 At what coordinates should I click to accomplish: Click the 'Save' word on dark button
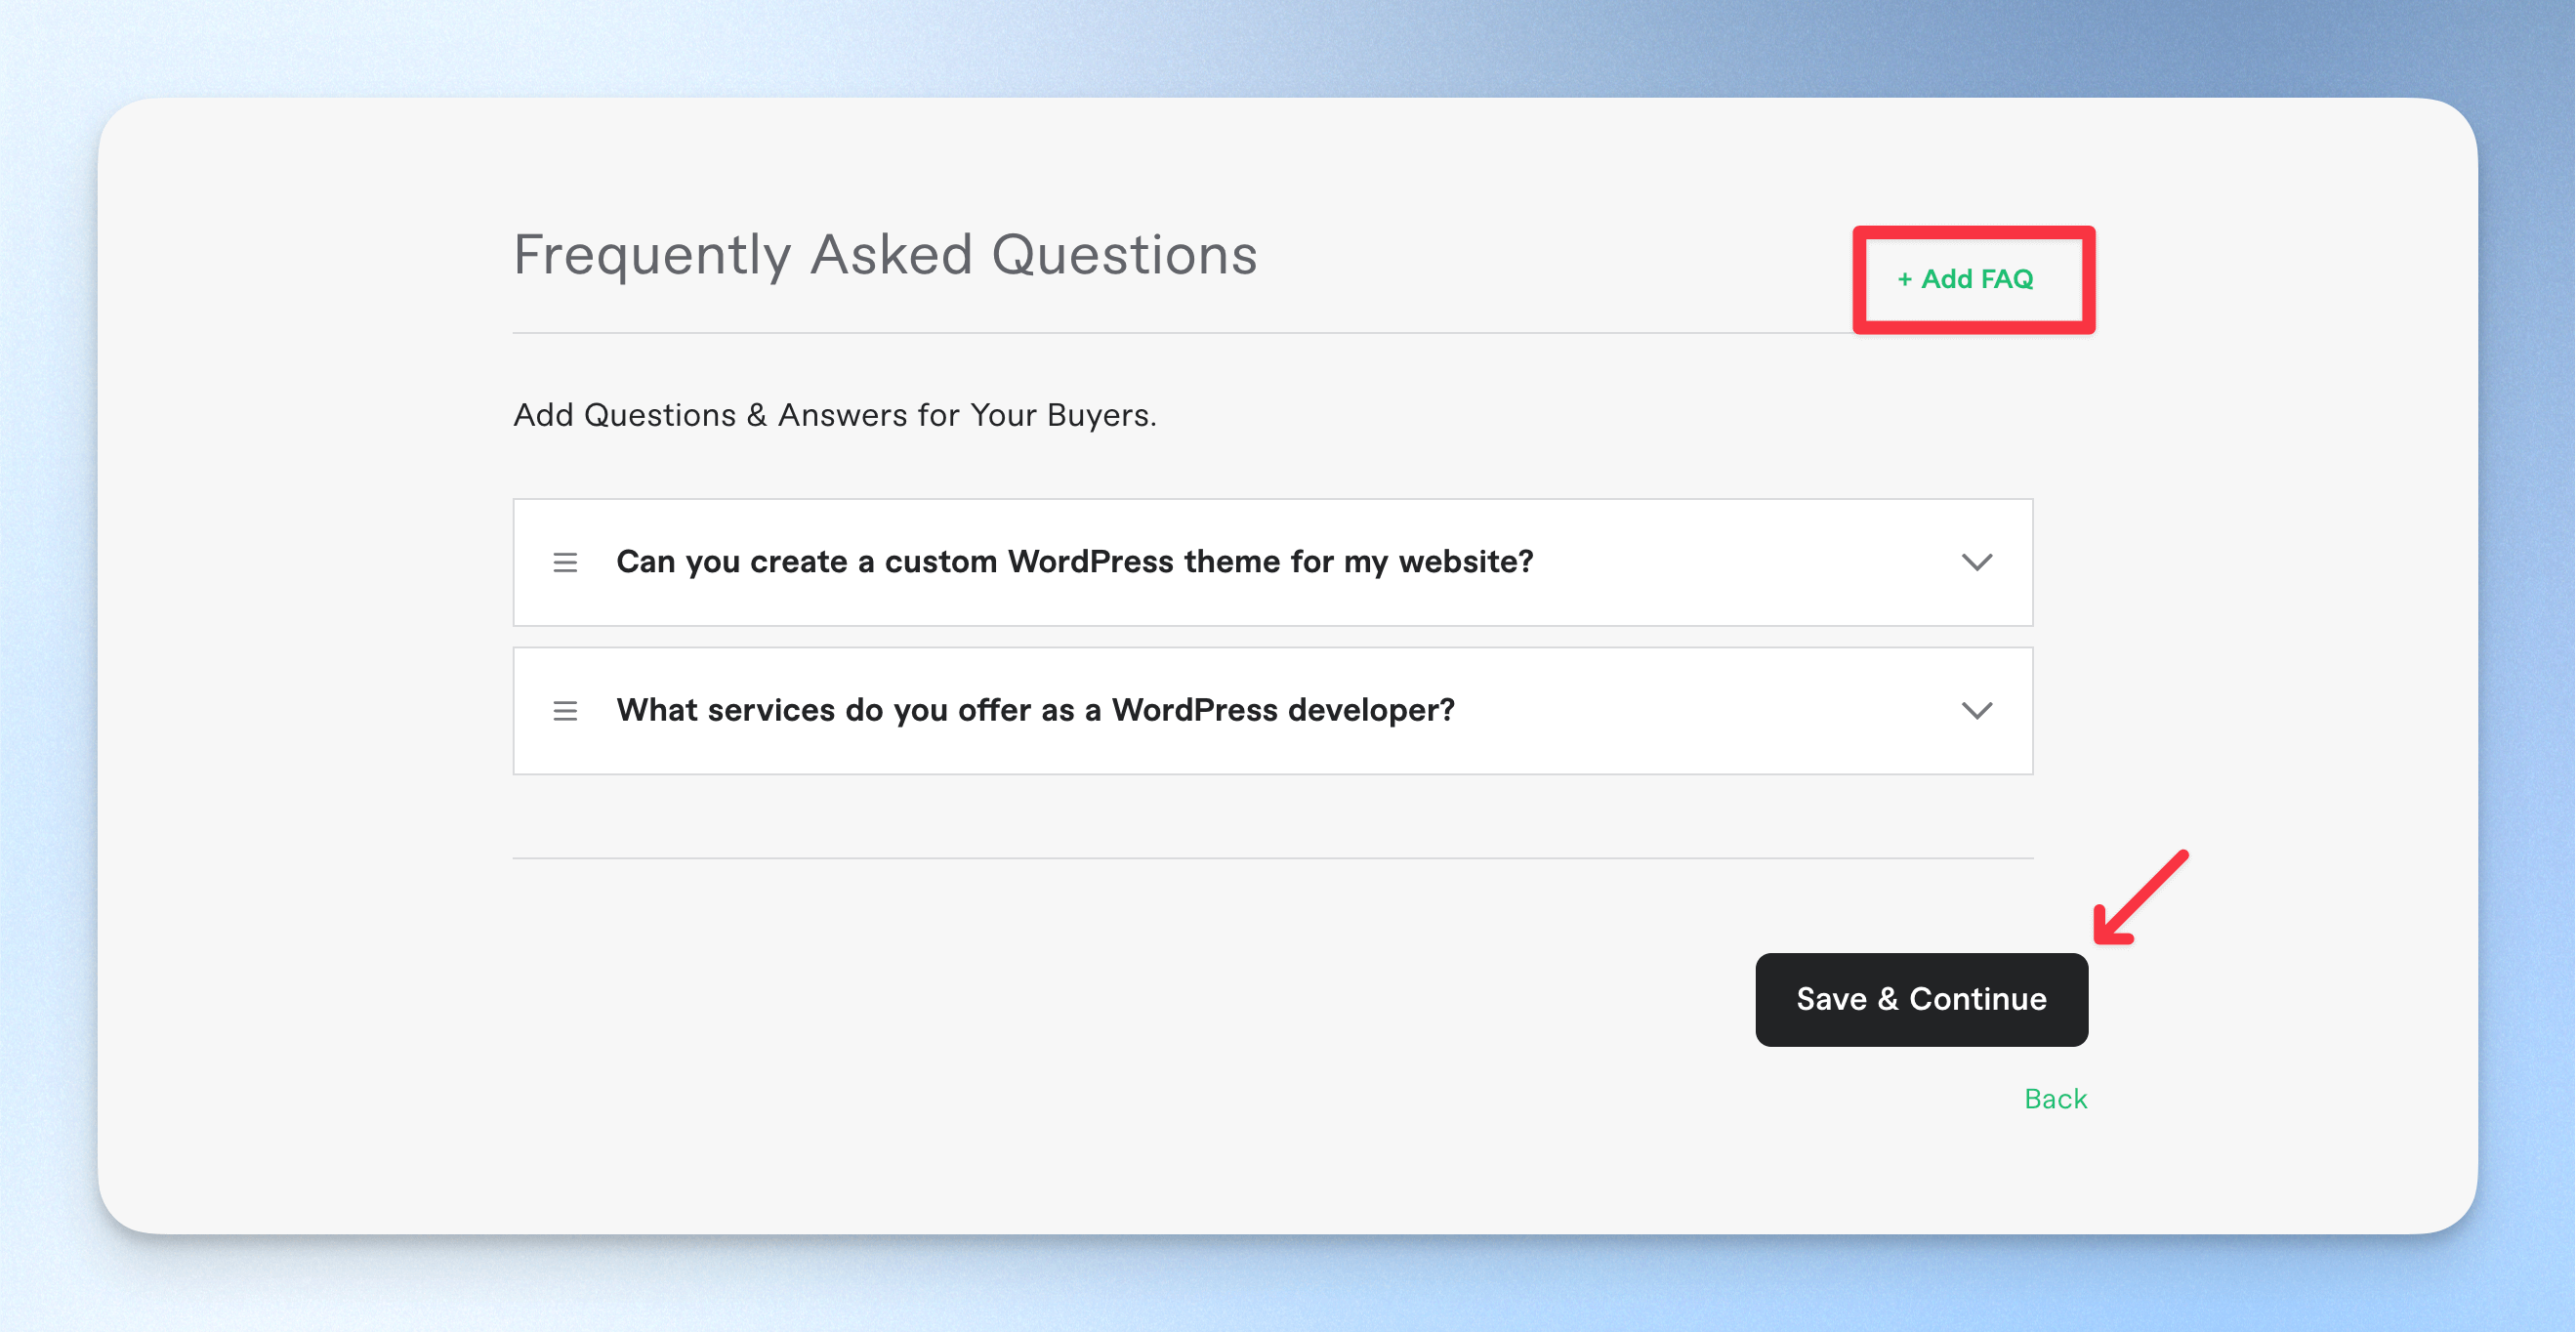click(1831, 999)
